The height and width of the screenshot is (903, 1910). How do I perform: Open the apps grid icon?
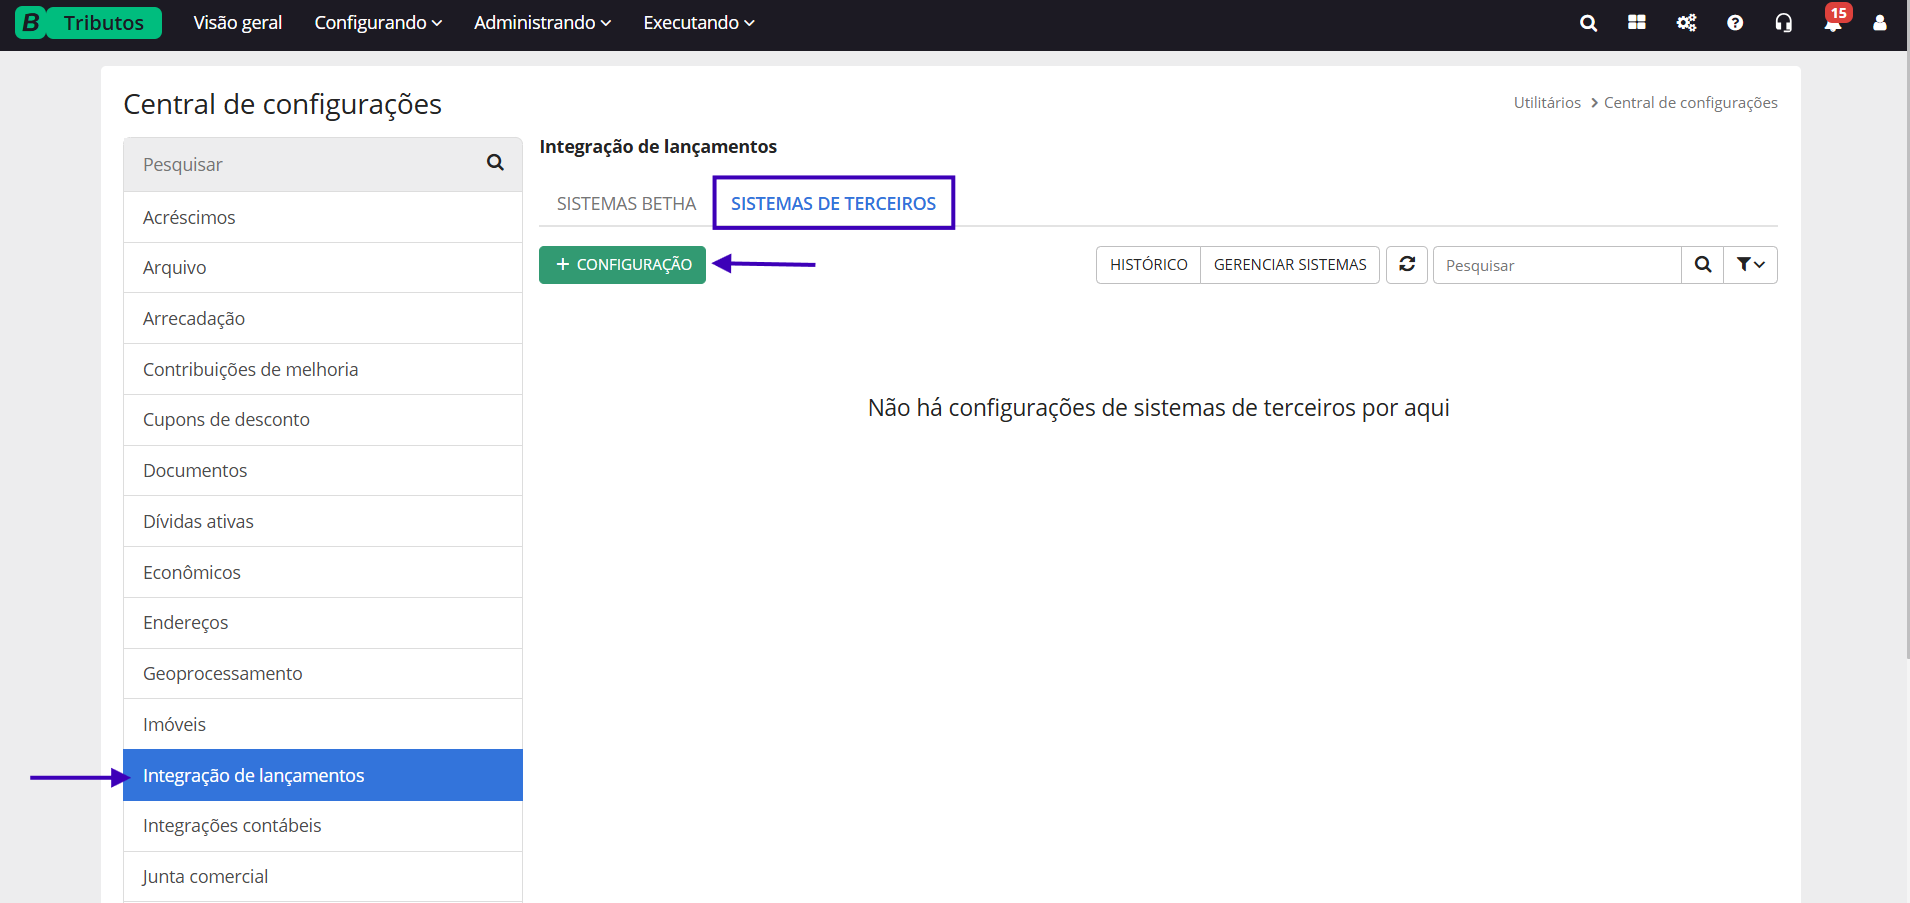(x=1637, y=23)
